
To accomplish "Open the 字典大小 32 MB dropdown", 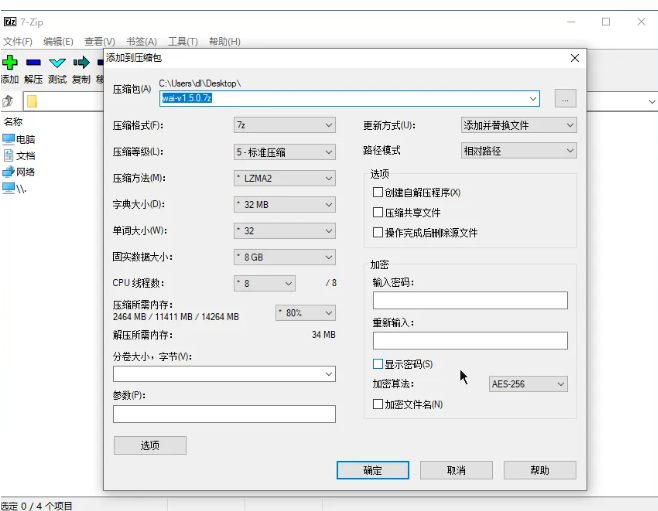I will (x=285, y=204).
